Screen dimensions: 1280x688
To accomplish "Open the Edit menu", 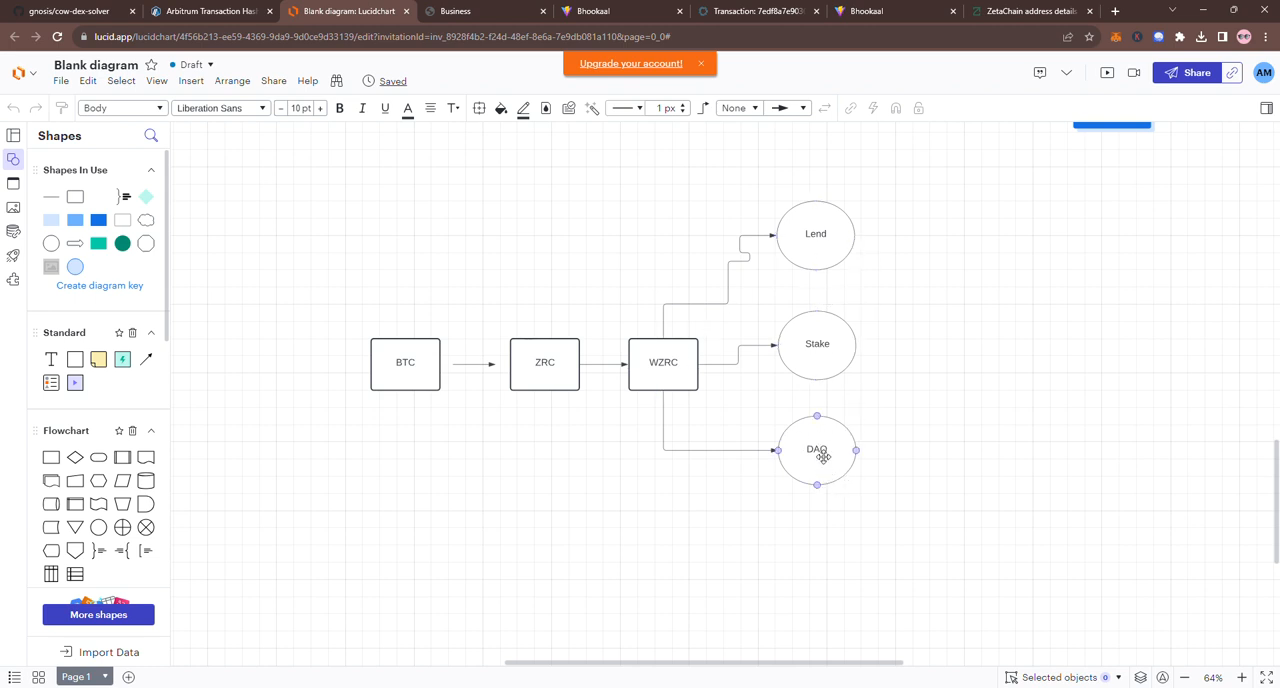I will pos(88,81).
